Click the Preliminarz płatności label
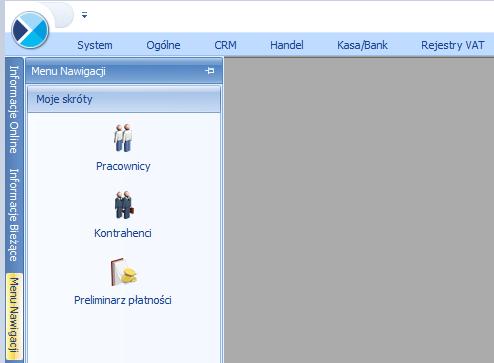This screenshot has height=363, width=494. click(123, 300)
